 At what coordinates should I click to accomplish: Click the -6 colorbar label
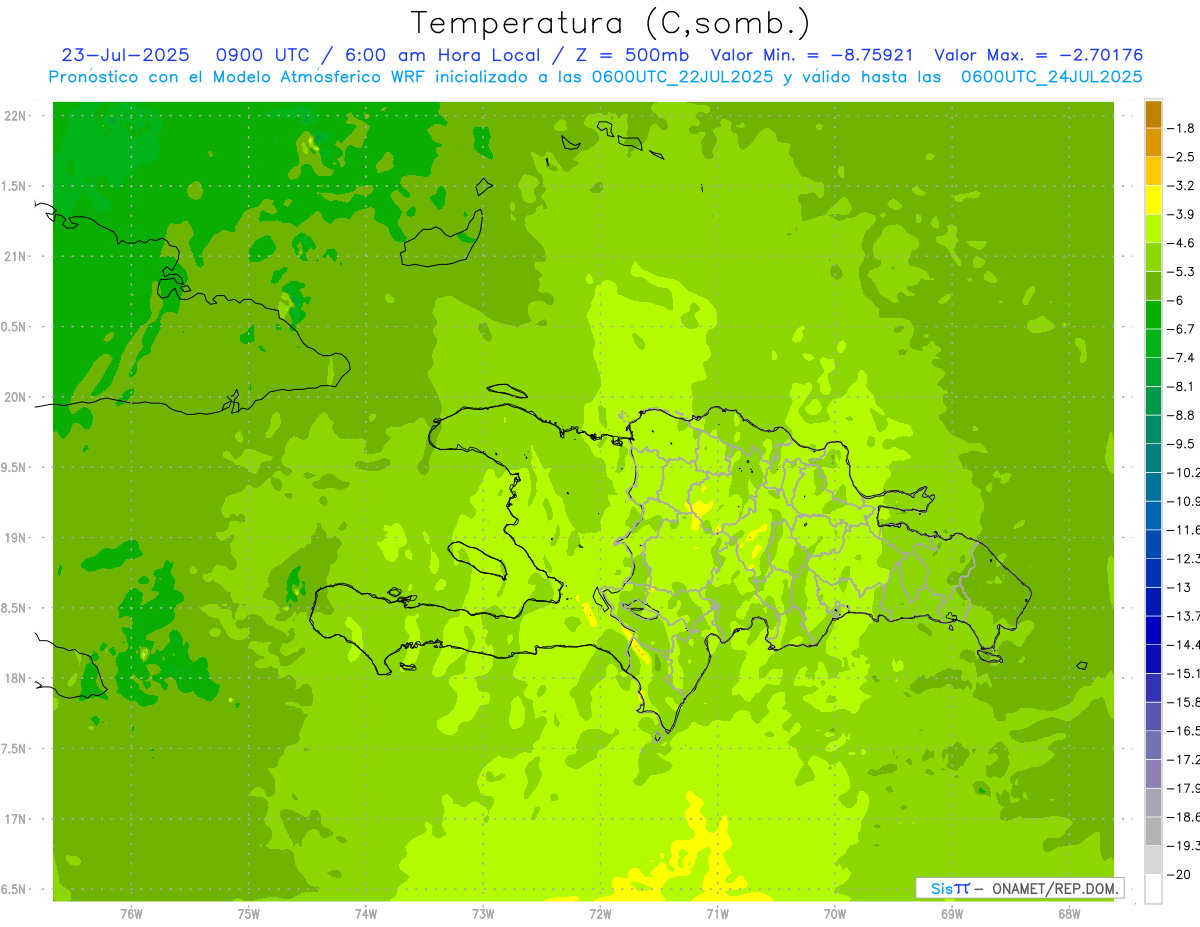(1175, 300)
